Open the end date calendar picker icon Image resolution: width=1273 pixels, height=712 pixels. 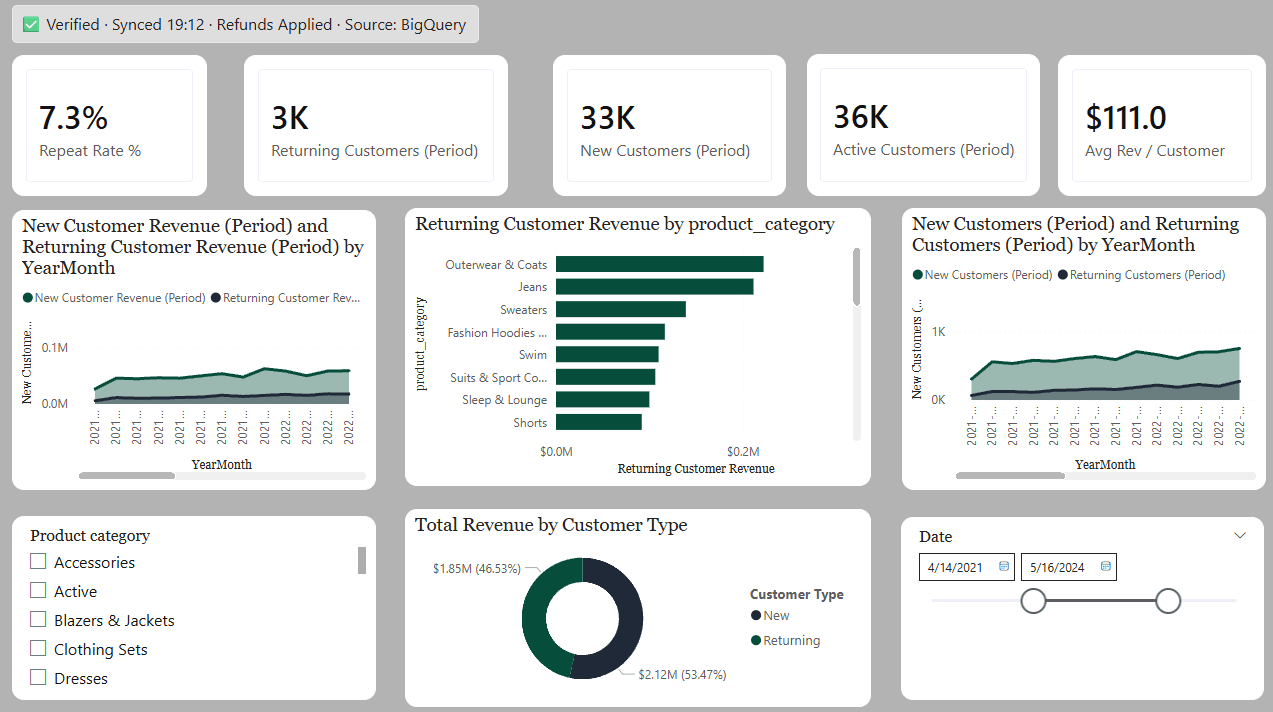coord(1105,567)
